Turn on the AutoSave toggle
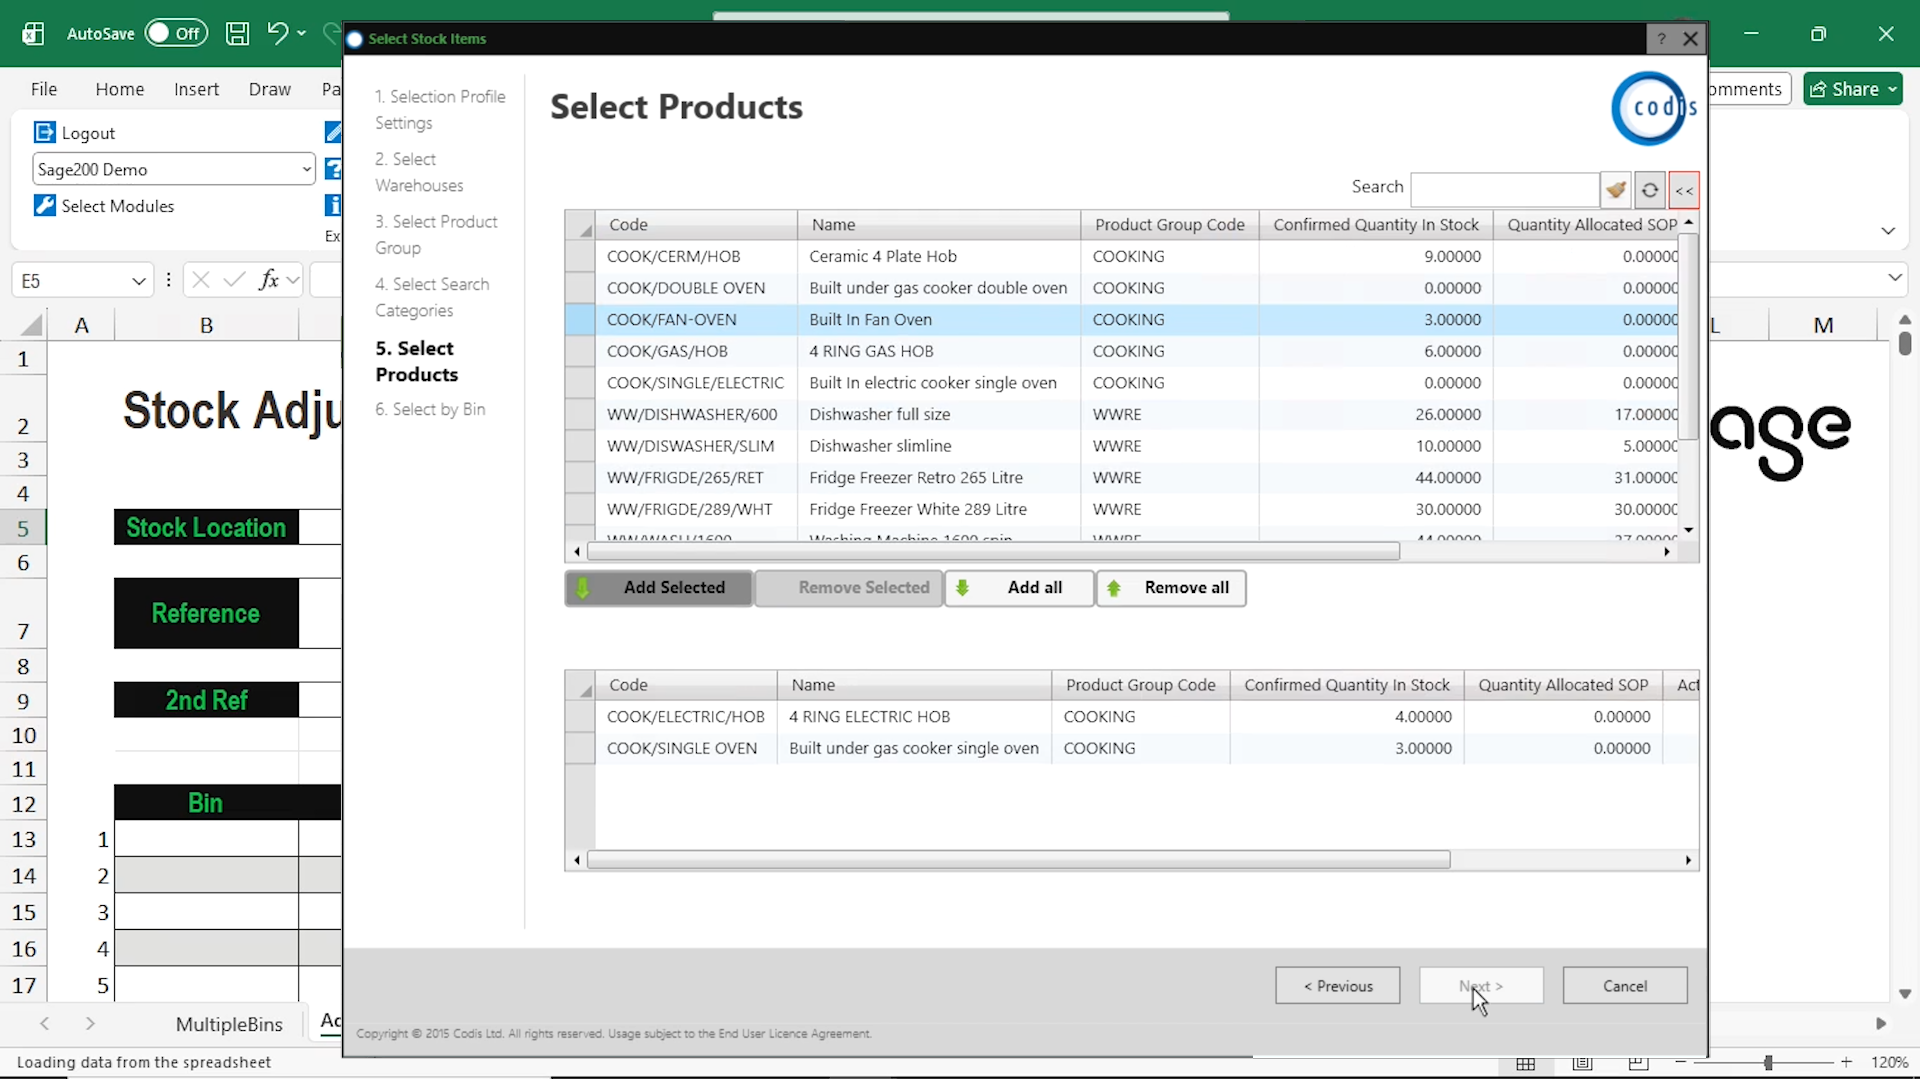The image size is (1920, 1080). (176, 32)
